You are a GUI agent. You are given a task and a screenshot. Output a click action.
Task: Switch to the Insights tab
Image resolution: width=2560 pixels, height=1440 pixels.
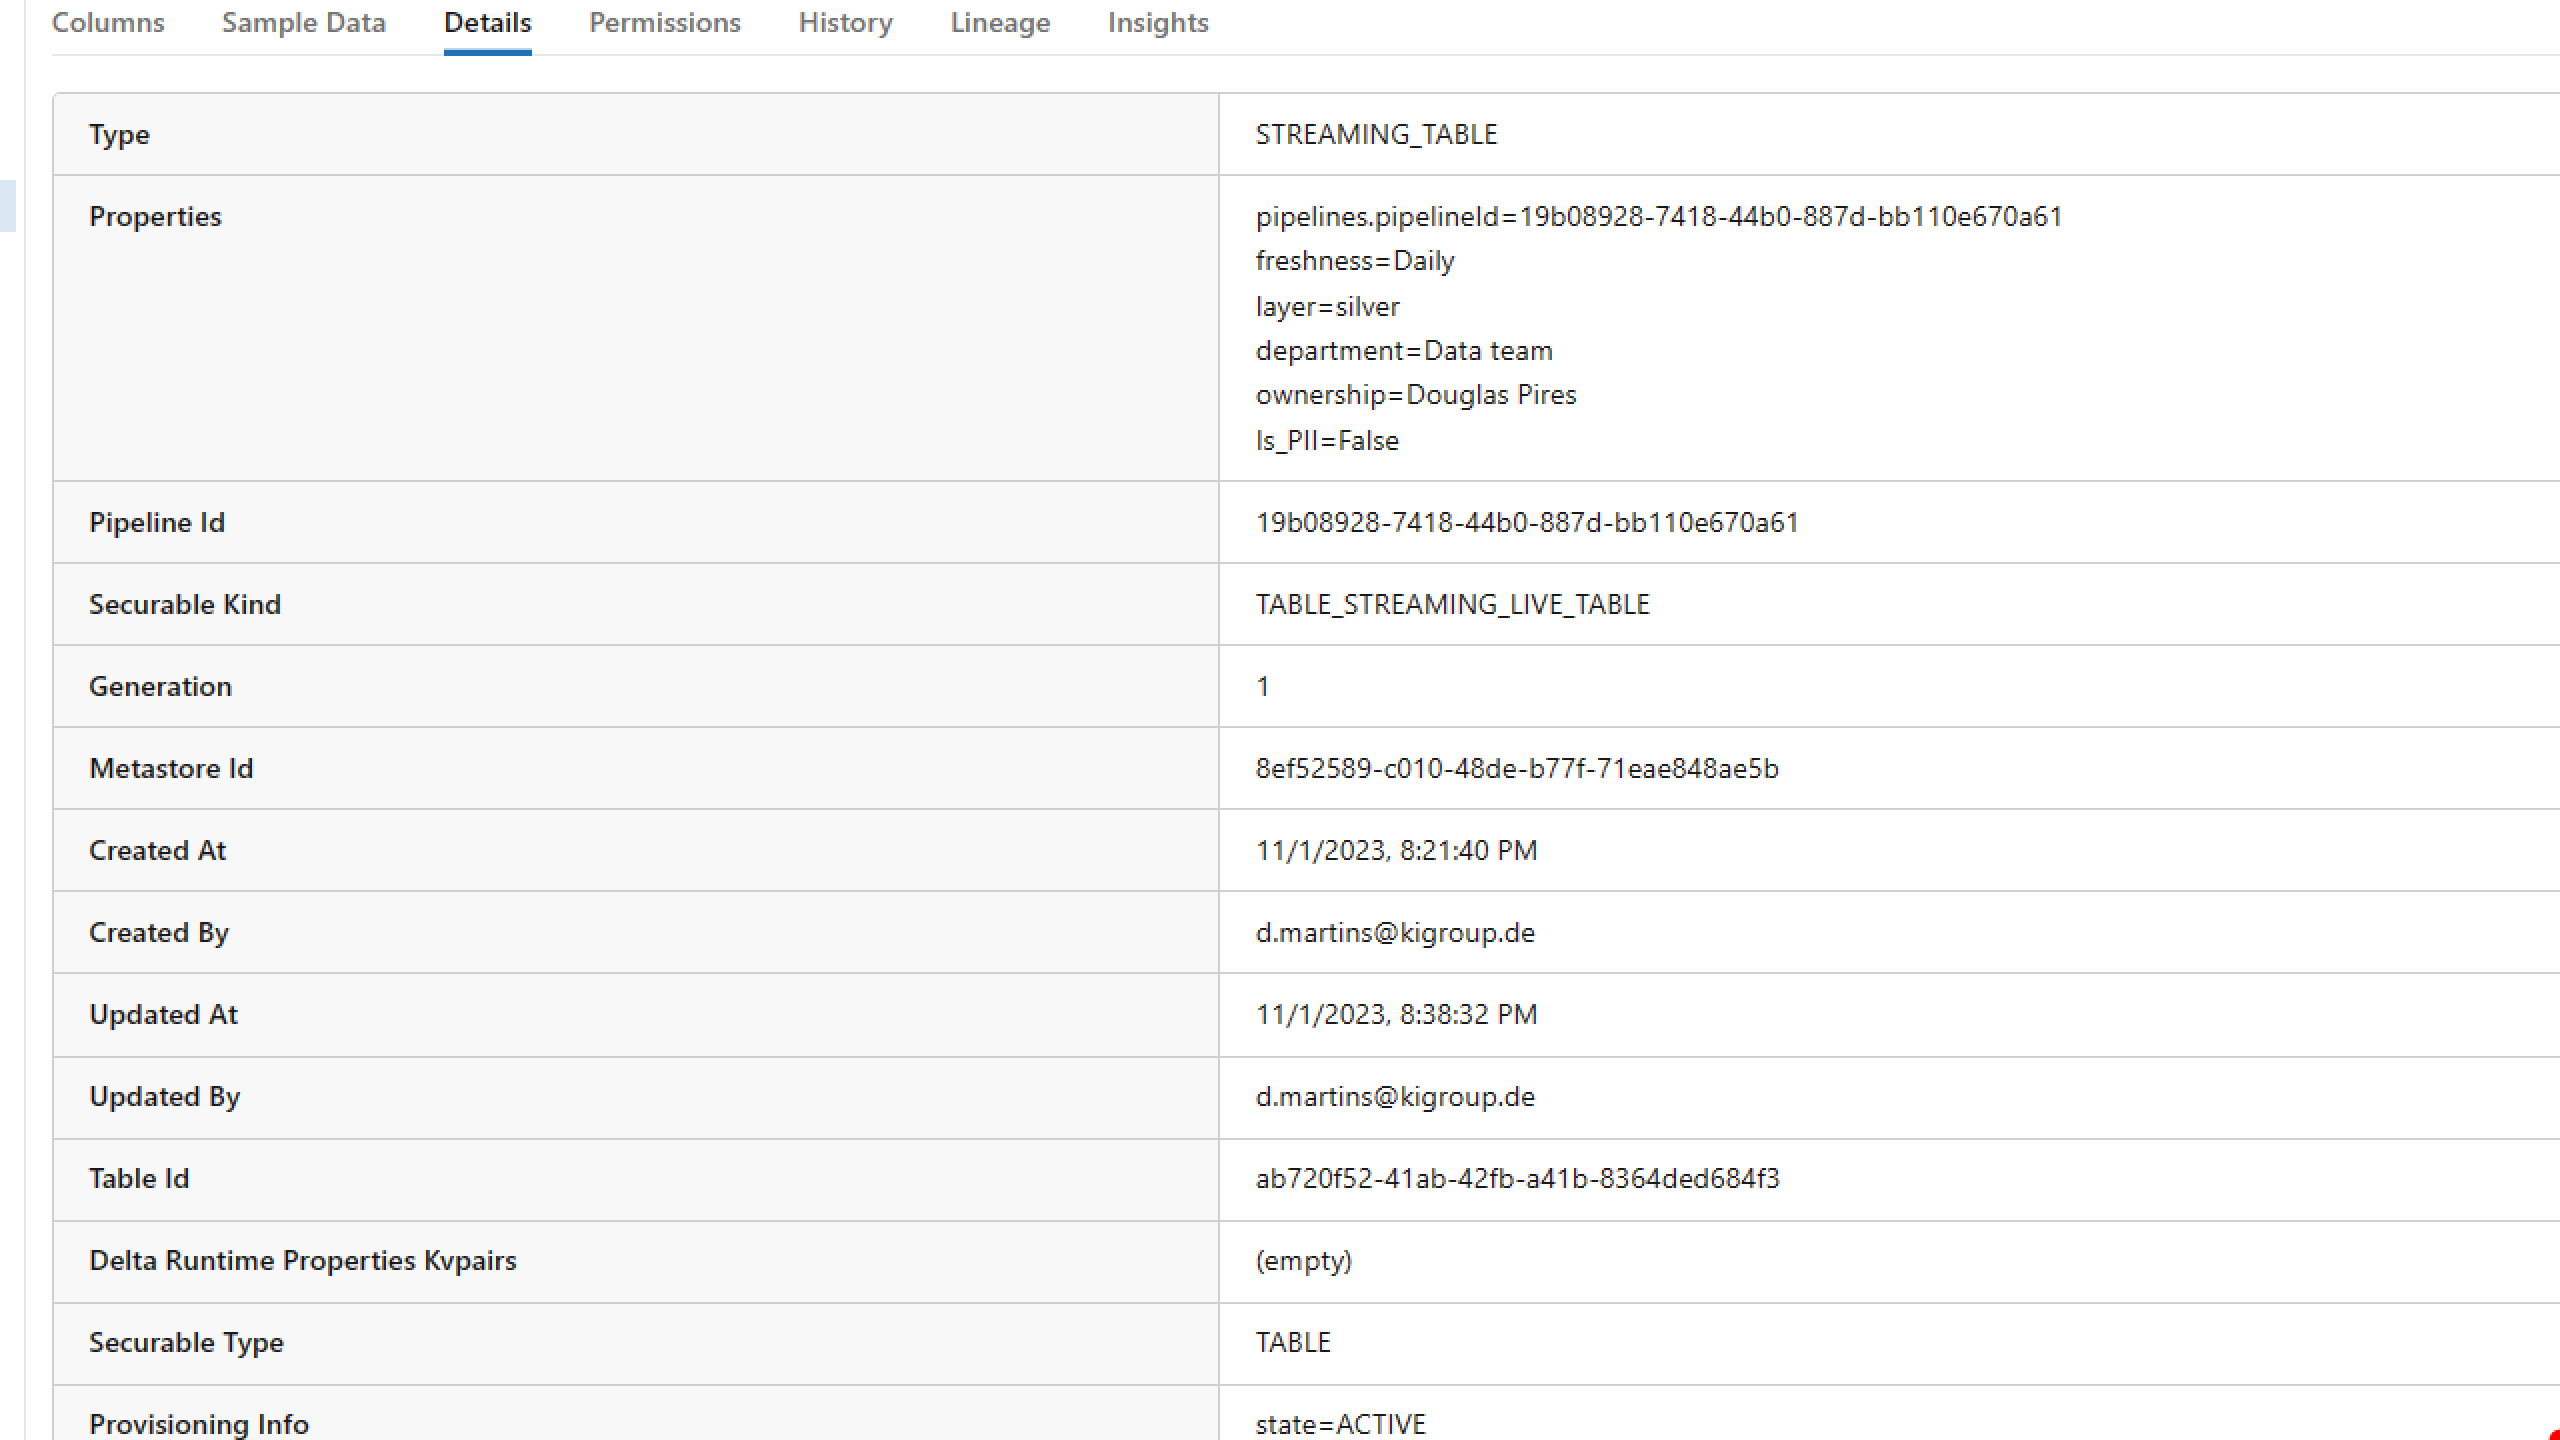point(1159,23)
